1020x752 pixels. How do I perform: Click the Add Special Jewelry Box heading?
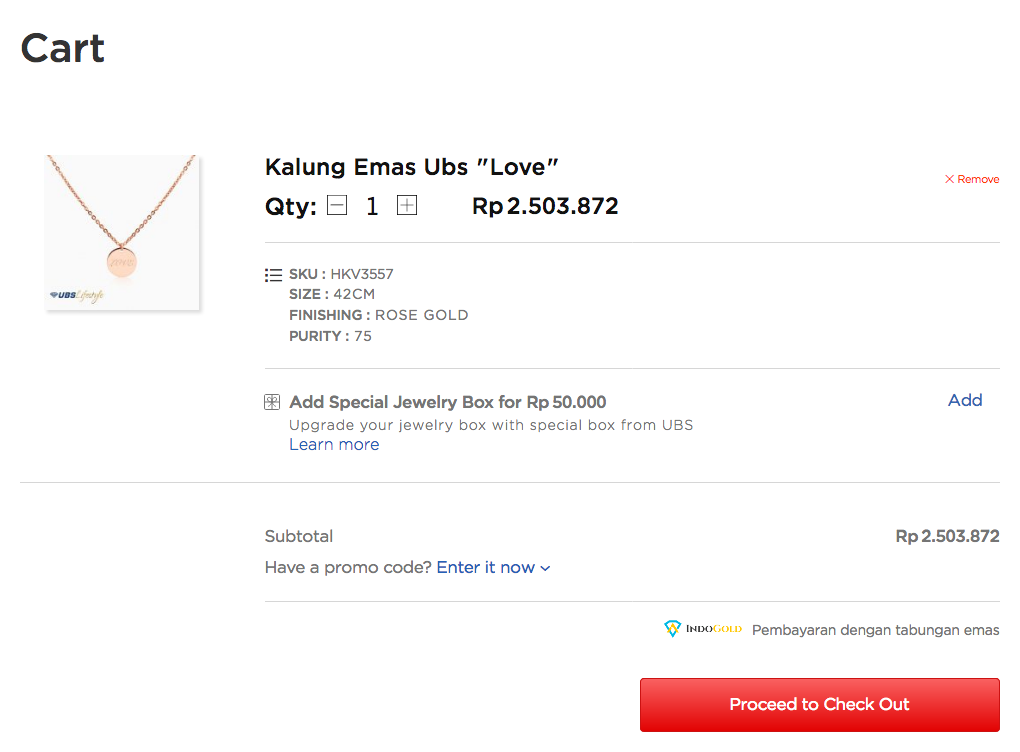coord(448,402)
